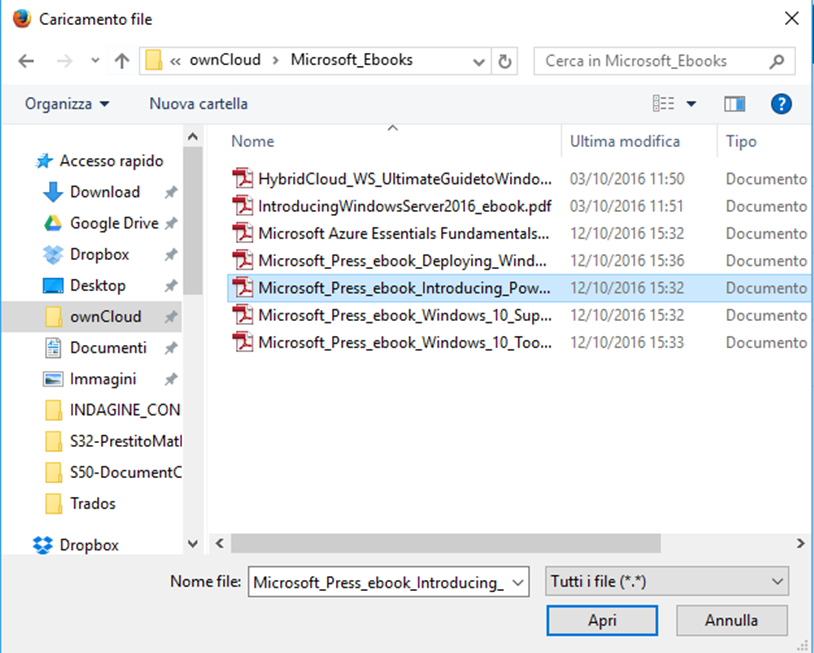Click the search magnifier icon
814x653 pixels.
[777, 61]
